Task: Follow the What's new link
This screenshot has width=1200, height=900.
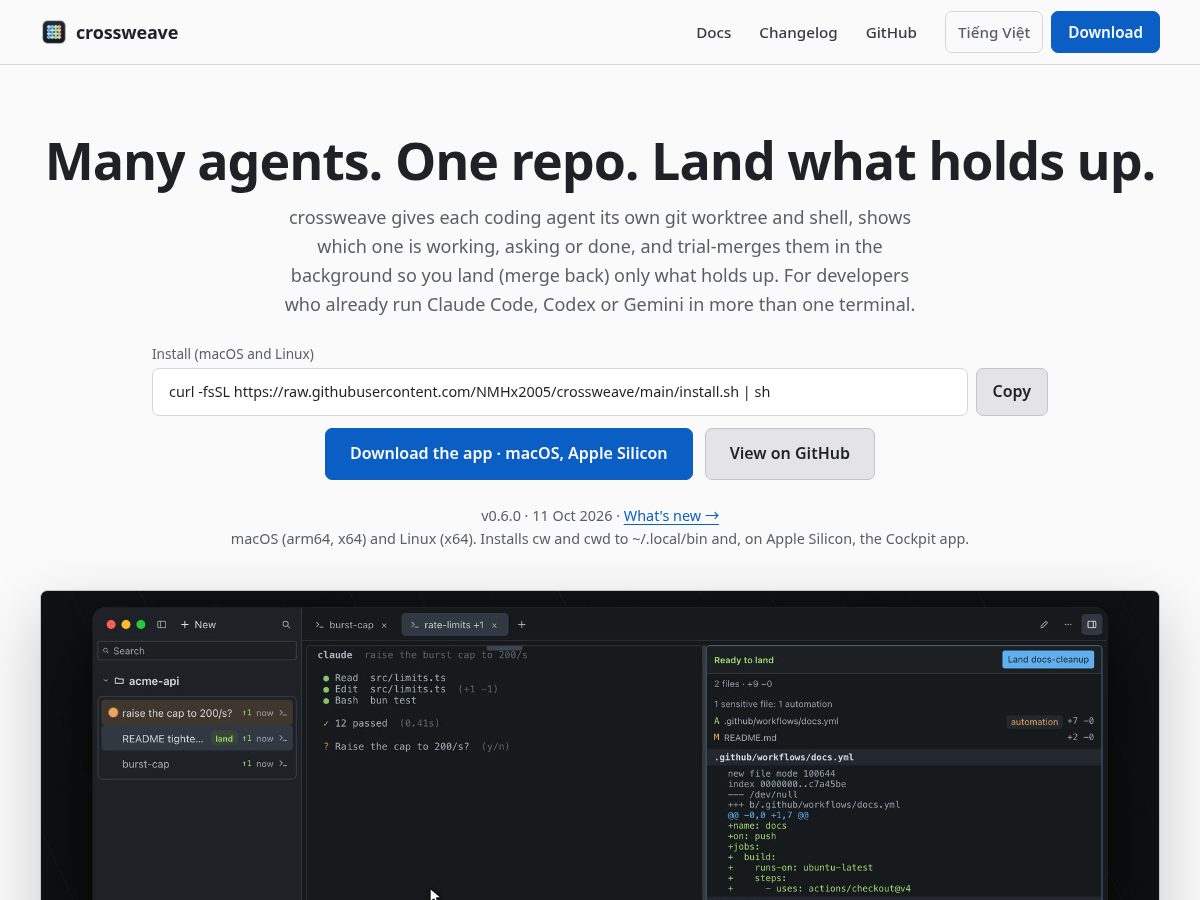Action: (671, 516)
